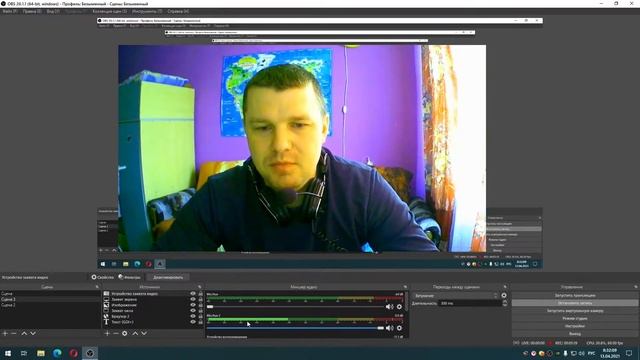Open the Tools menu
The width and height of the screenshot is (640, 360).
coord(147,11)
